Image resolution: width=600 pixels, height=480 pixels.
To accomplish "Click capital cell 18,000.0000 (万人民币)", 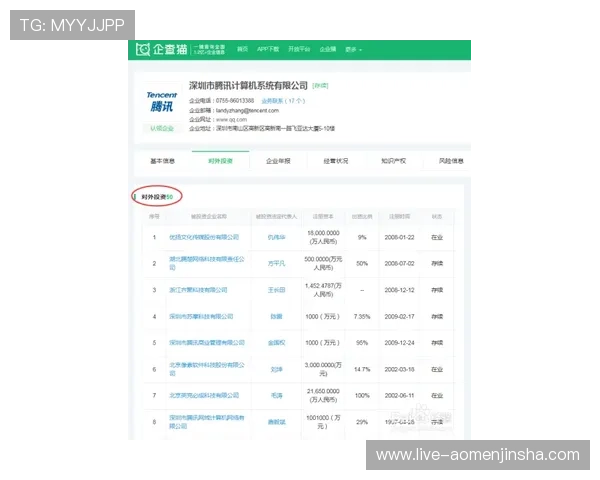I will click(x=323, y=237).
